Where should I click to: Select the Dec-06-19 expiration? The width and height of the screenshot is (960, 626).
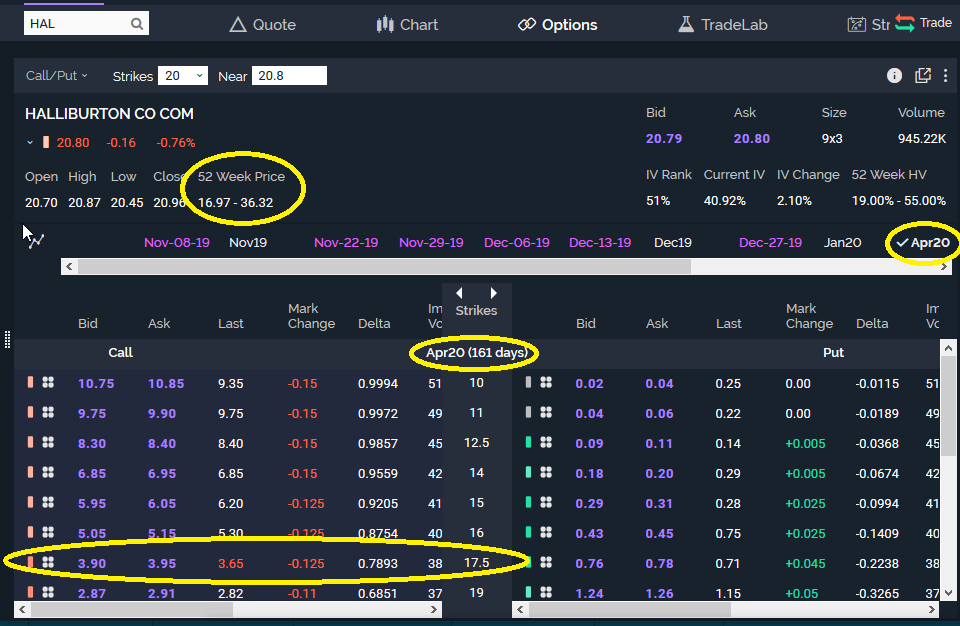(x=517, y=243)
